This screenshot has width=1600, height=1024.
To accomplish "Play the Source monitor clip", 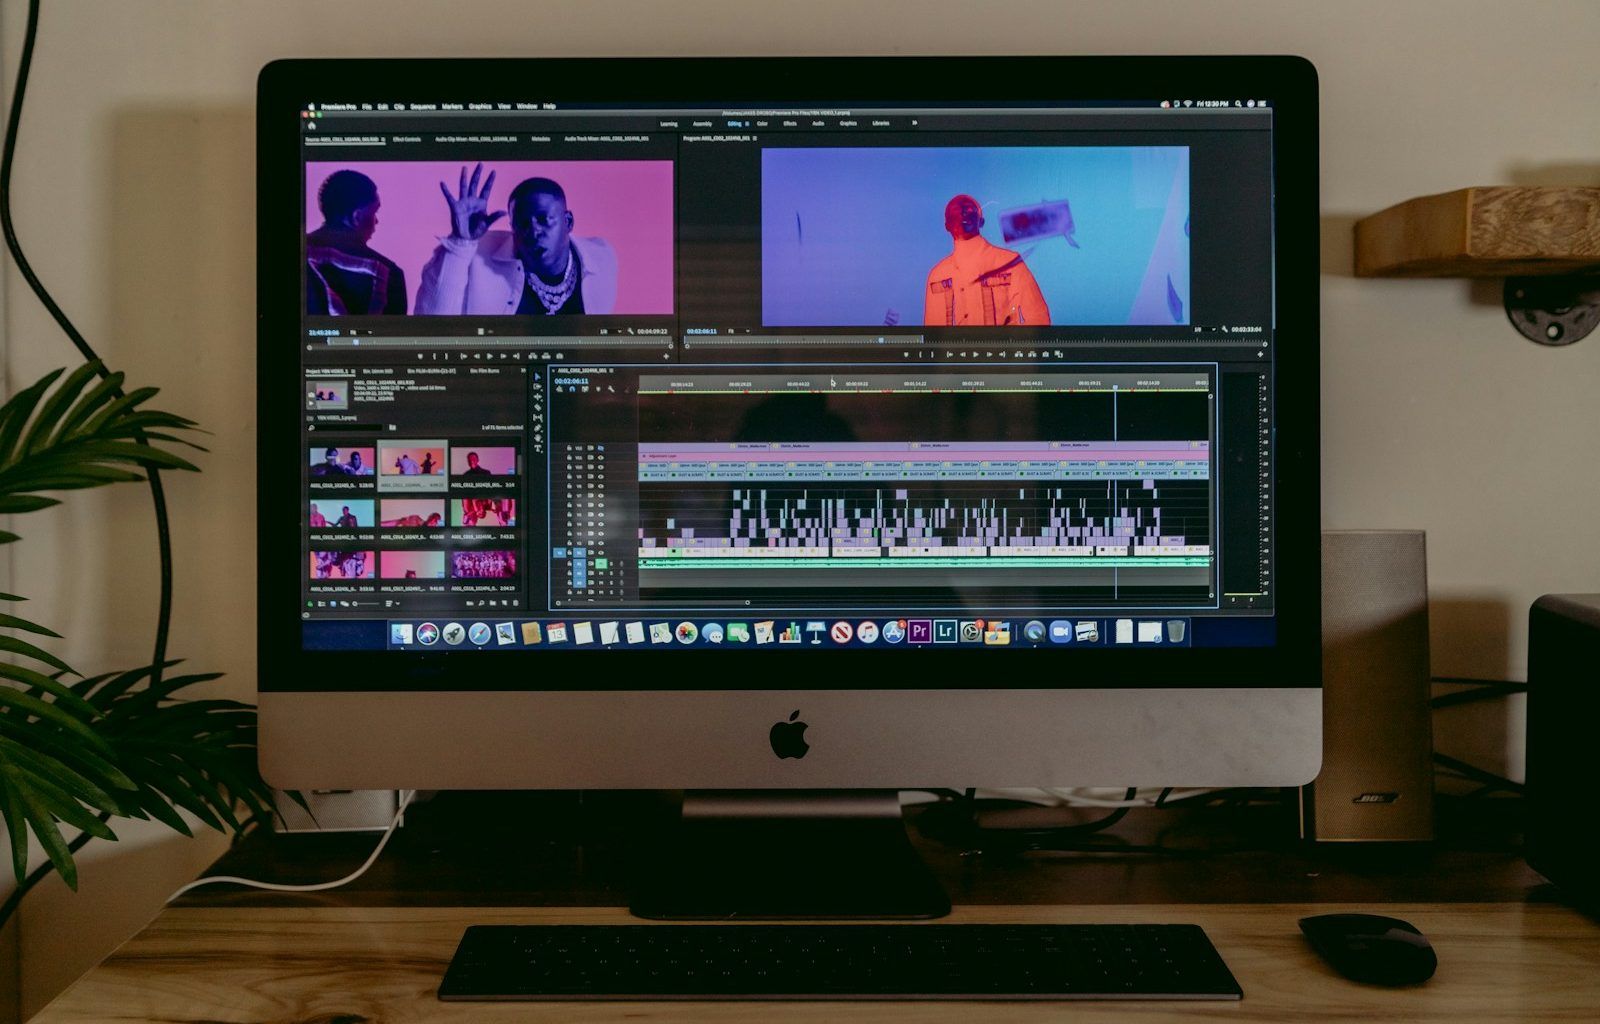I will 489,356.
